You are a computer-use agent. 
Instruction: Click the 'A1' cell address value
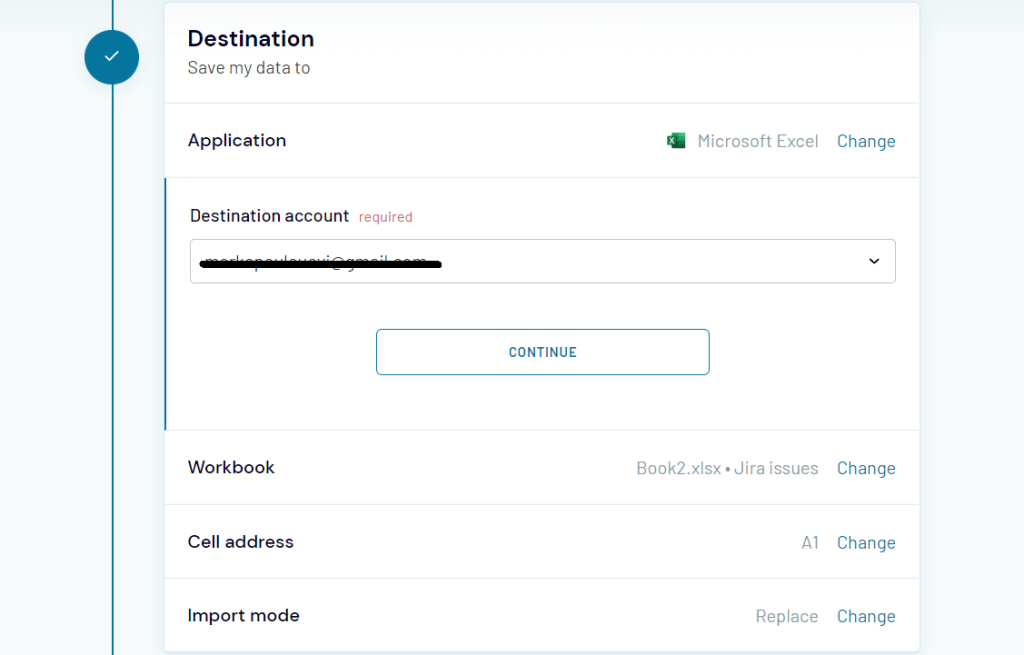point(810,542)
